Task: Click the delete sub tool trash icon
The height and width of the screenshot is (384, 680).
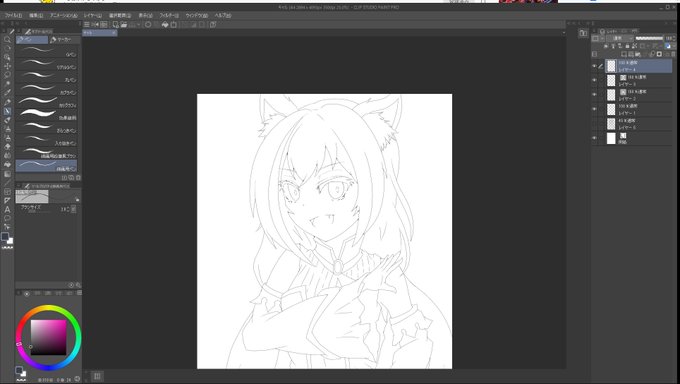Action: [x=78, y=178]
